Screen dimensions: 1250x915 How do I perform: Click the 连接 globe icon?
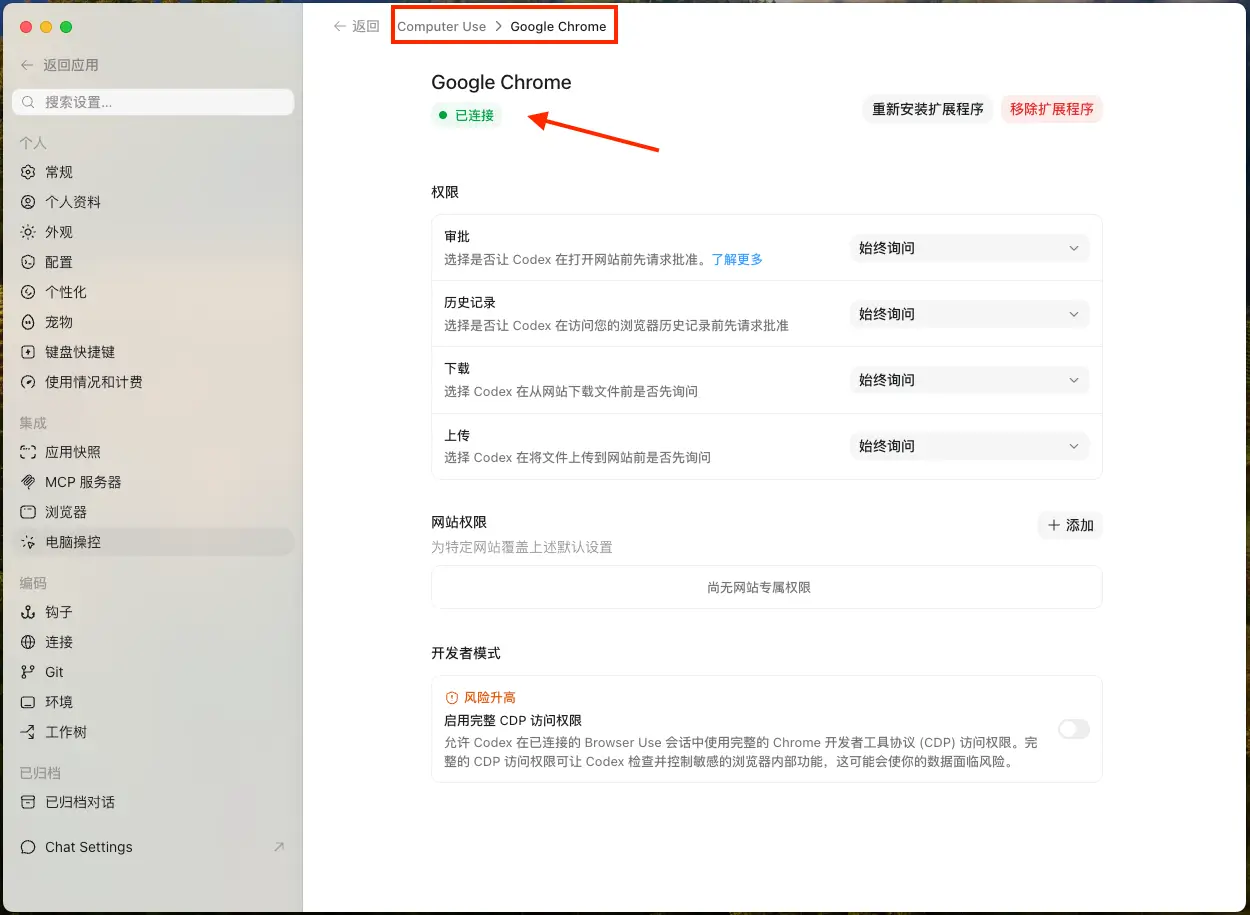28,642
